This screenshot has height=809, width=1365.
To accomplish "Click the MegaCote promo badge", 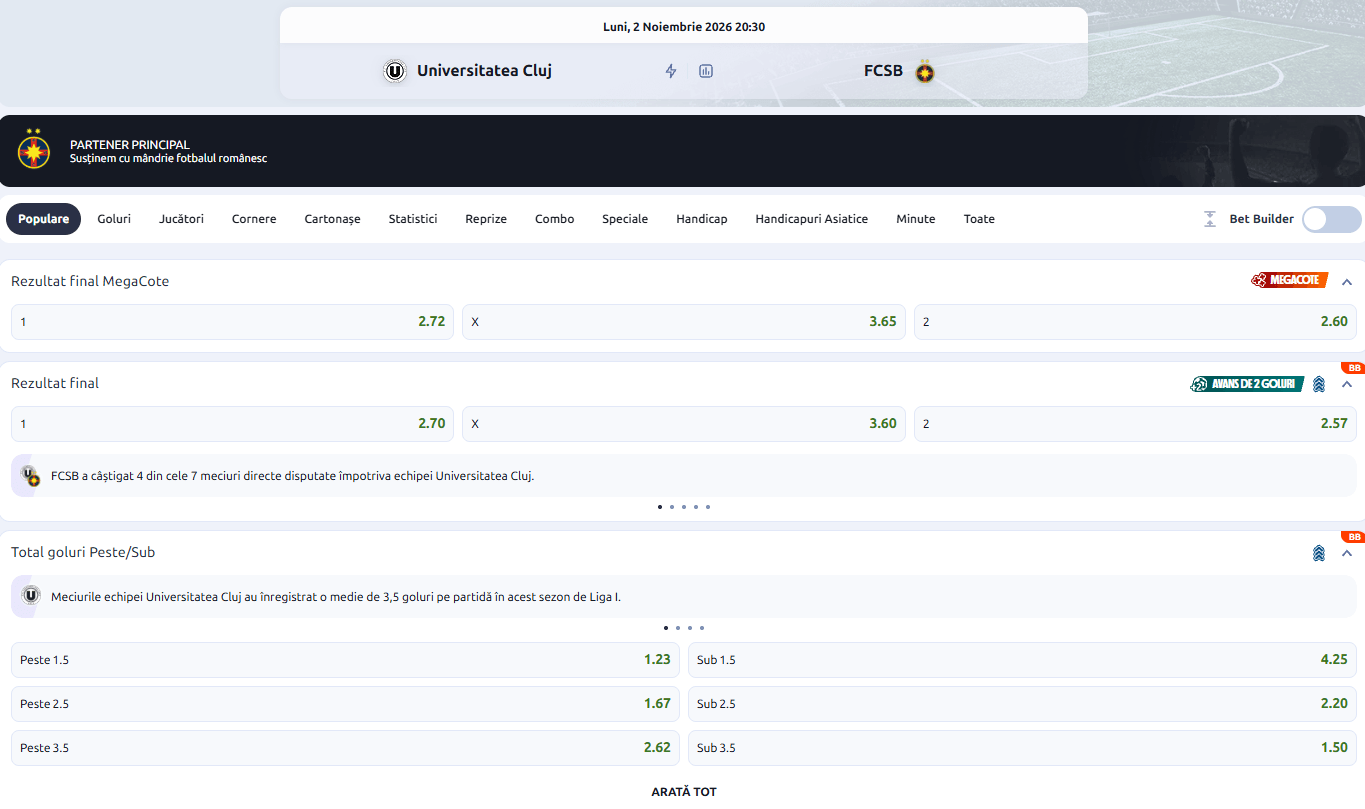I will tap(1289, 281).
